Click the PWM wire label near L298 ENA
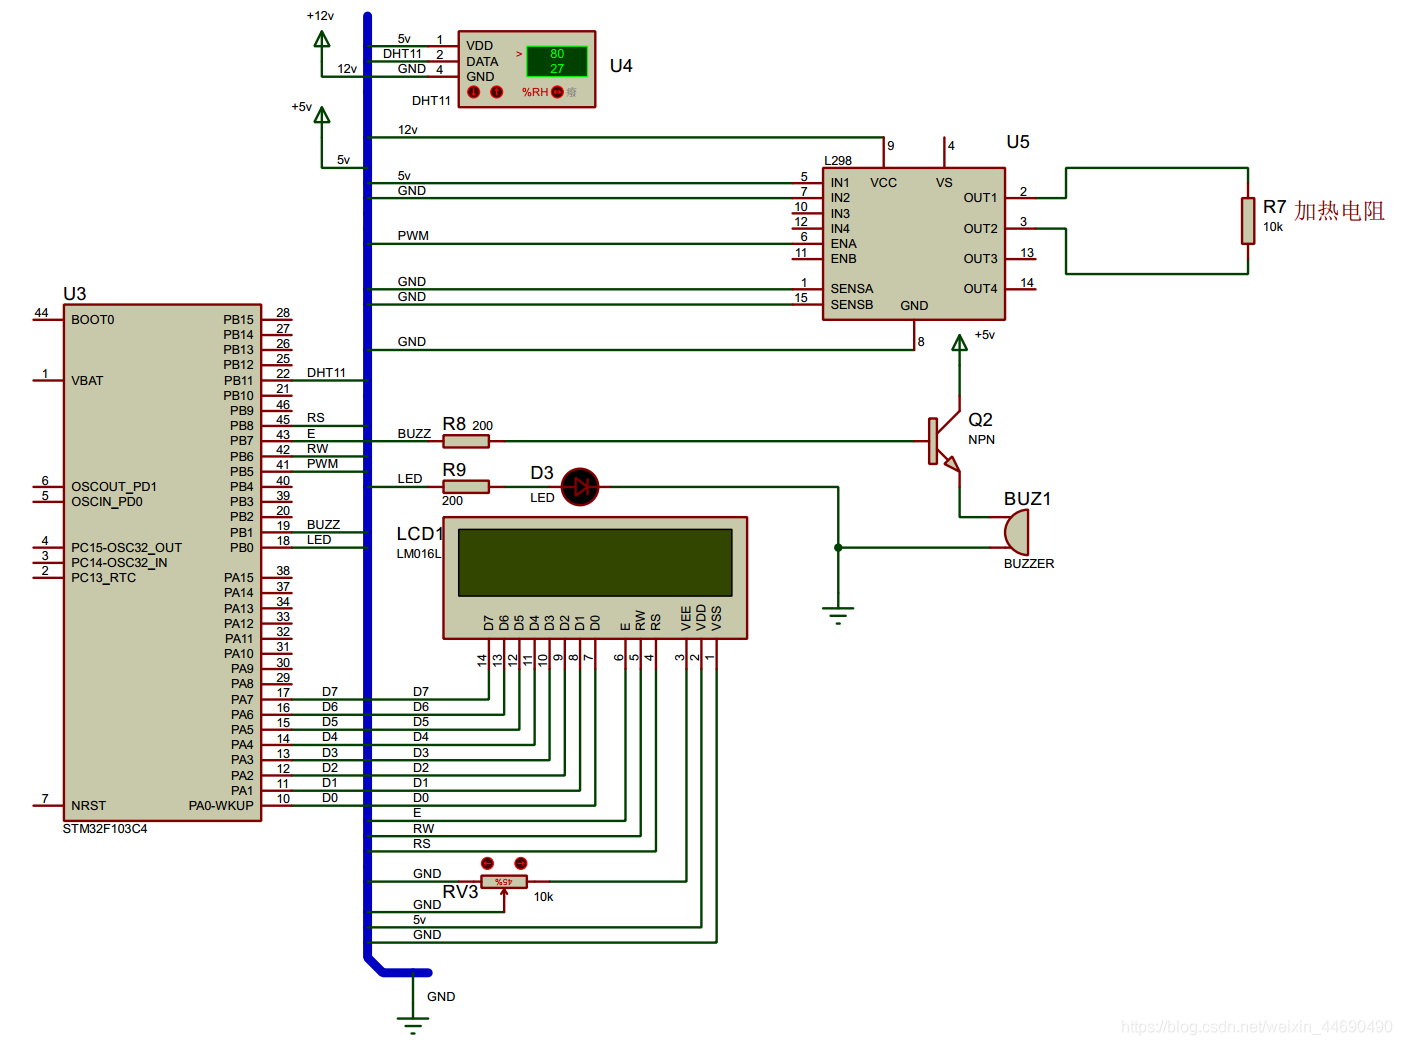Image resolution: width=1402 pixels, height=1045 pixels. [413, 236]
